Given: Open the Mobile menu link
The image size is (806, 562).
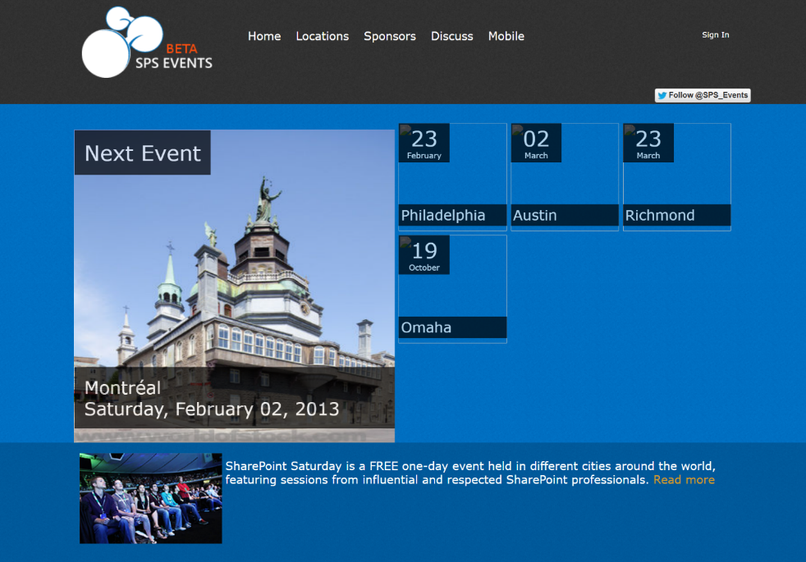Looking at the screenshot, I should pyautogui.click(x=506, y=37).
